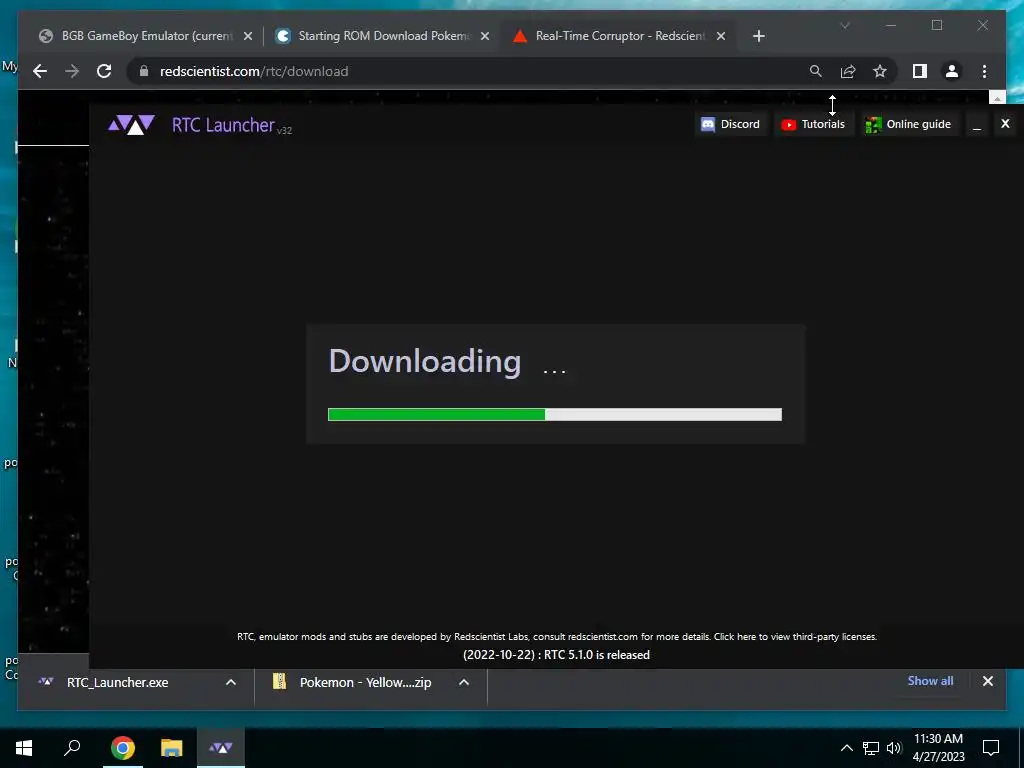This screenshot has width=1024, height=768.
Task: Open the taskbar clock and date
Action: (x=938, y=748)
